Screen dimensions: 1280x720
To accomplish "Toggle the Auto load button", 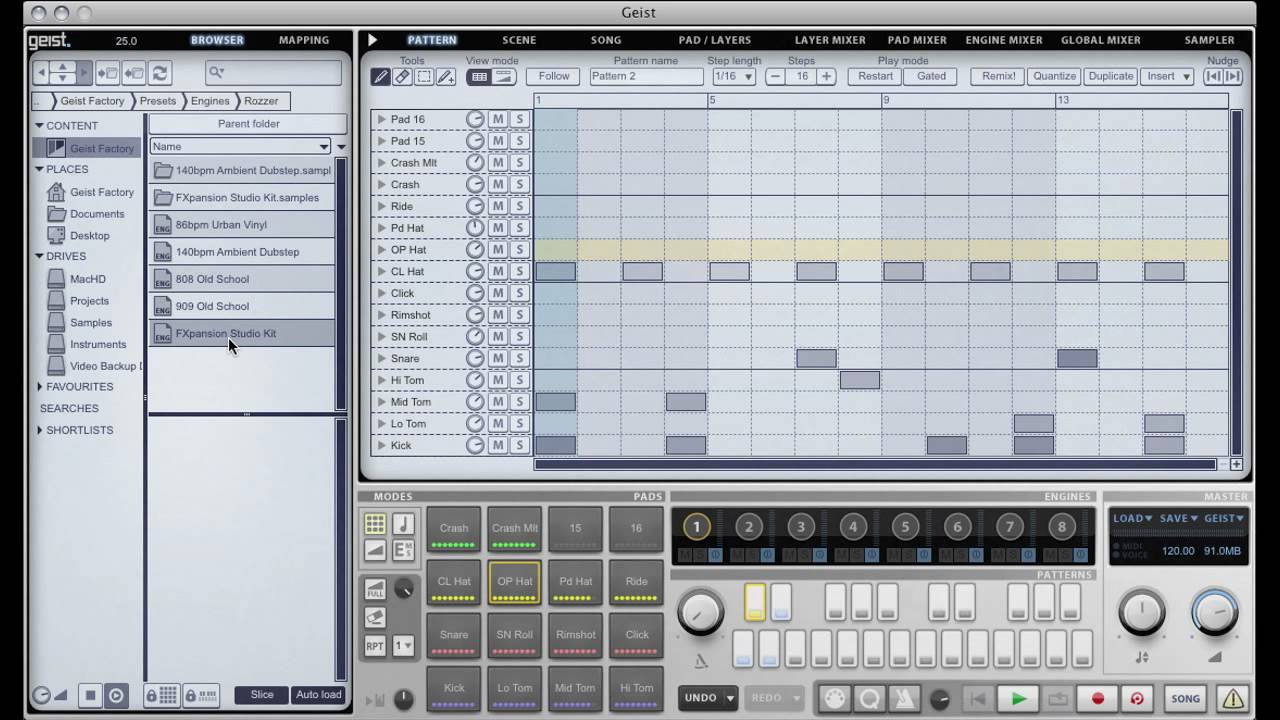I will 319,694.
